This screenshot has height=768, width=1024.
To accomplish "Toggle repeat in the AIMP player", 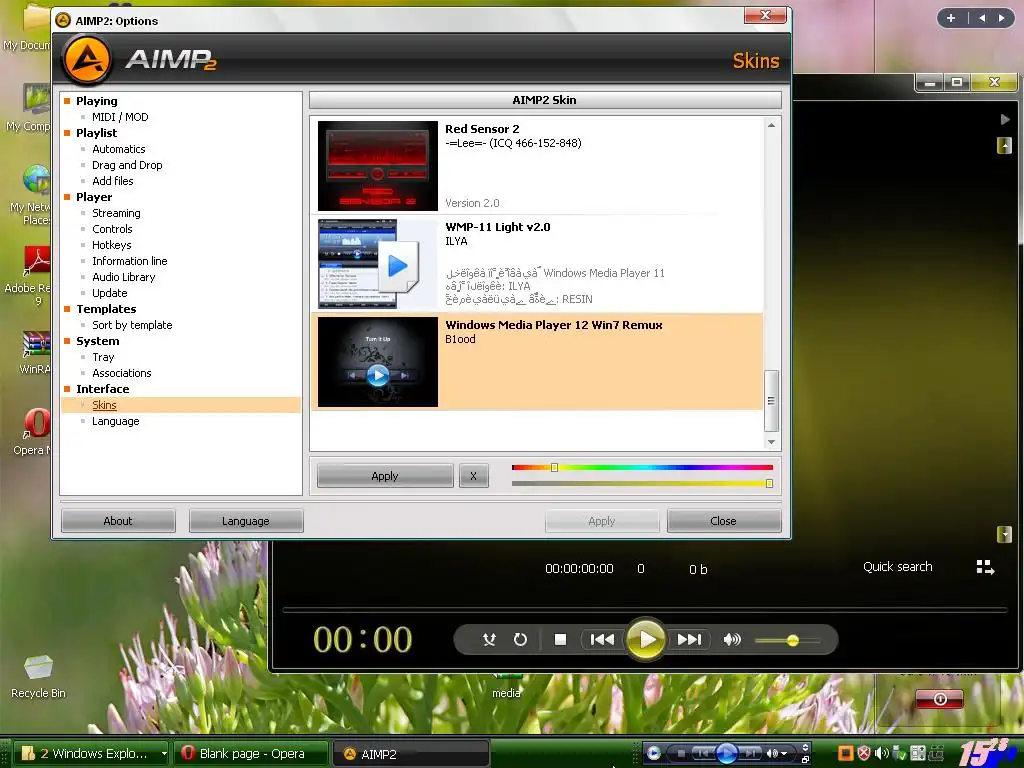I will click(520, 639).
